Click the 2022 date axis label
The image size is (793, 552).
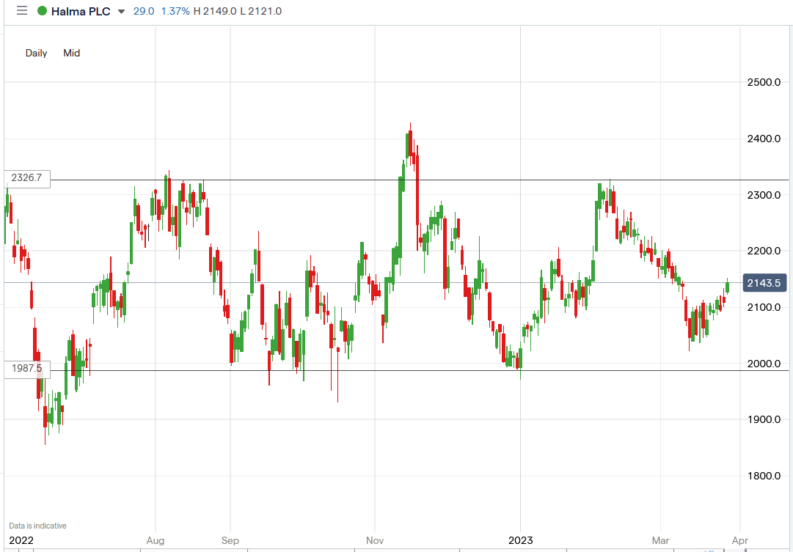tap(21, 541)
